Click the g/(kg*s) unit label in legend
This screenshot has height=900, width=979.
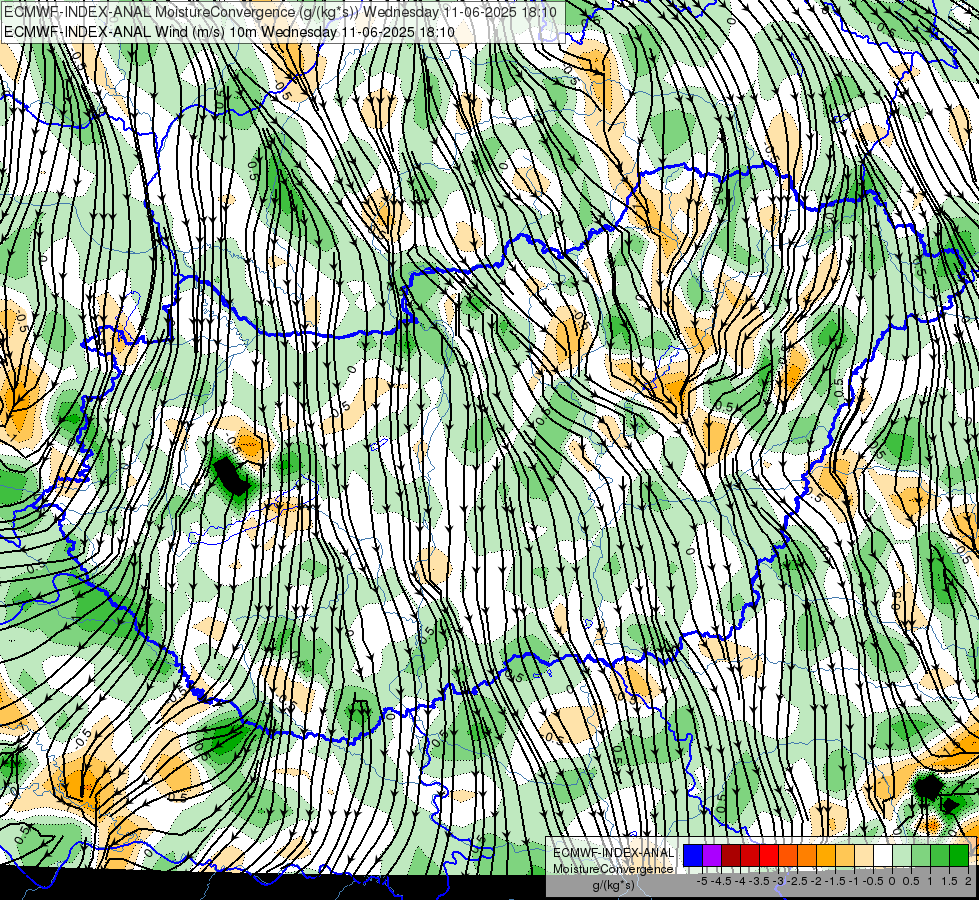[614, 886]
